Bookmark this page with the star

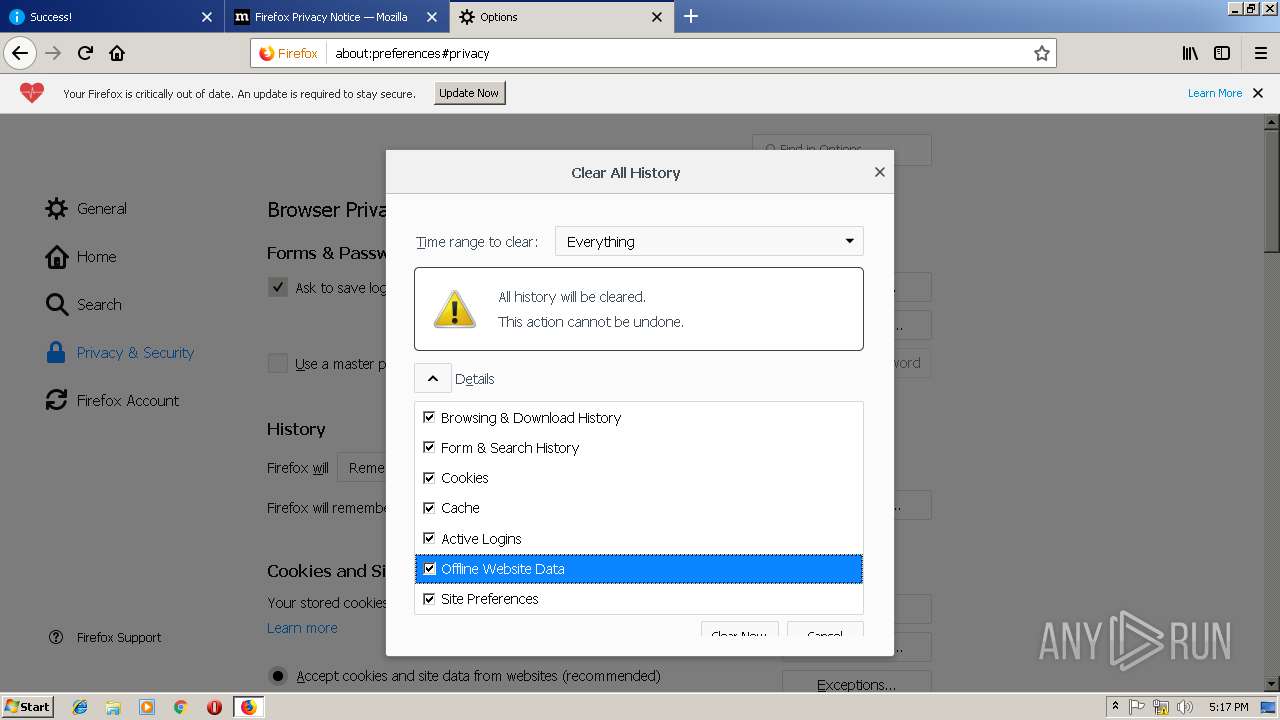coord(1041,53)
